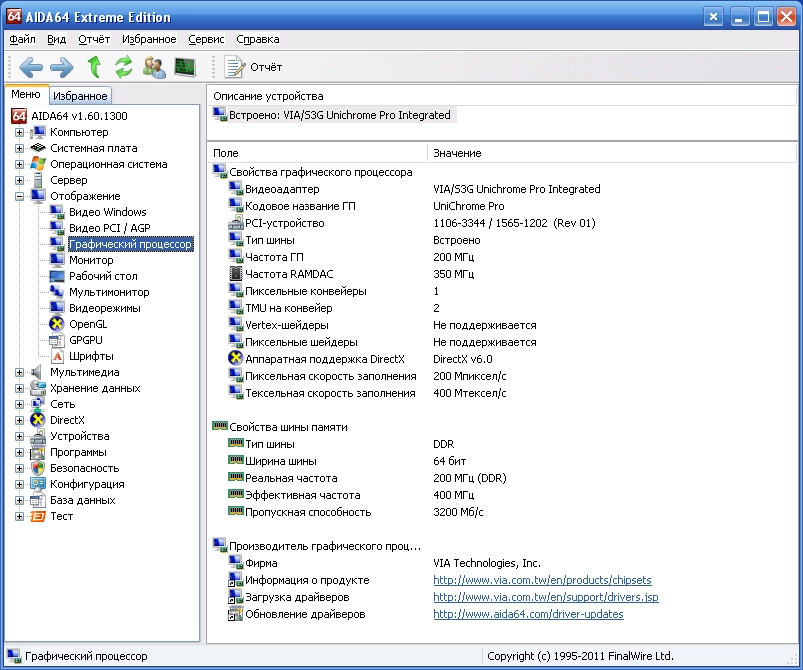Click the green Up level arrow
Viewport: 803px width, 670px height.
coord(94,67)
